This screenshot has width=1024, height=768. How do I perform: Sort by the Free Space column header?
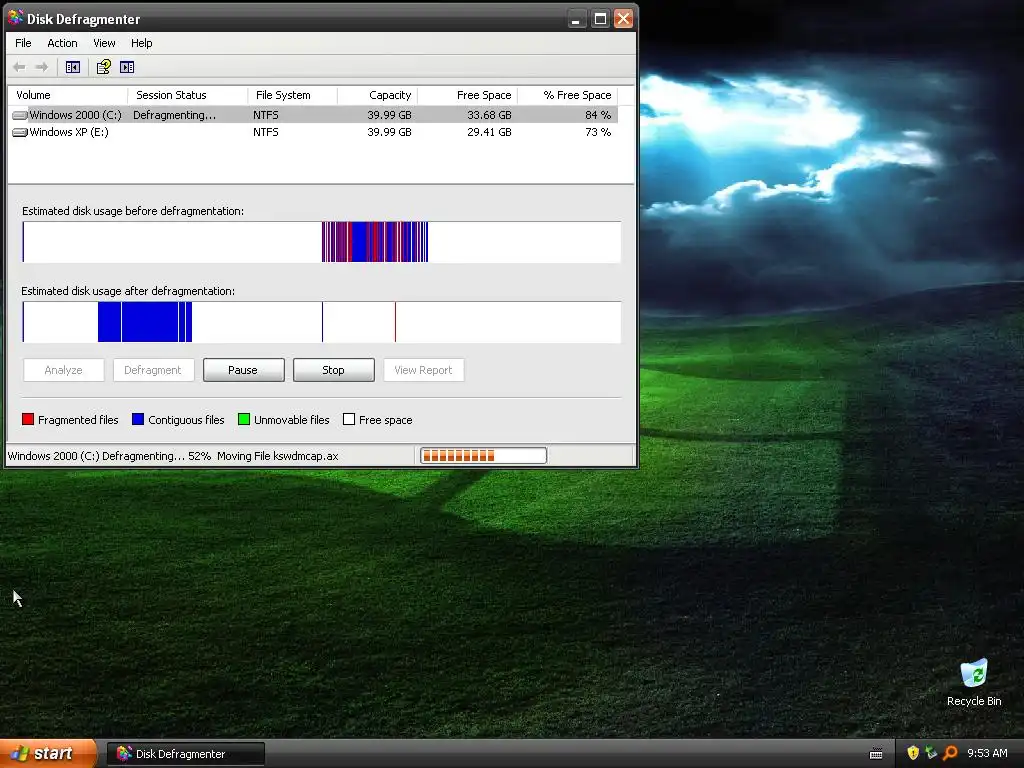coord(468,95)
